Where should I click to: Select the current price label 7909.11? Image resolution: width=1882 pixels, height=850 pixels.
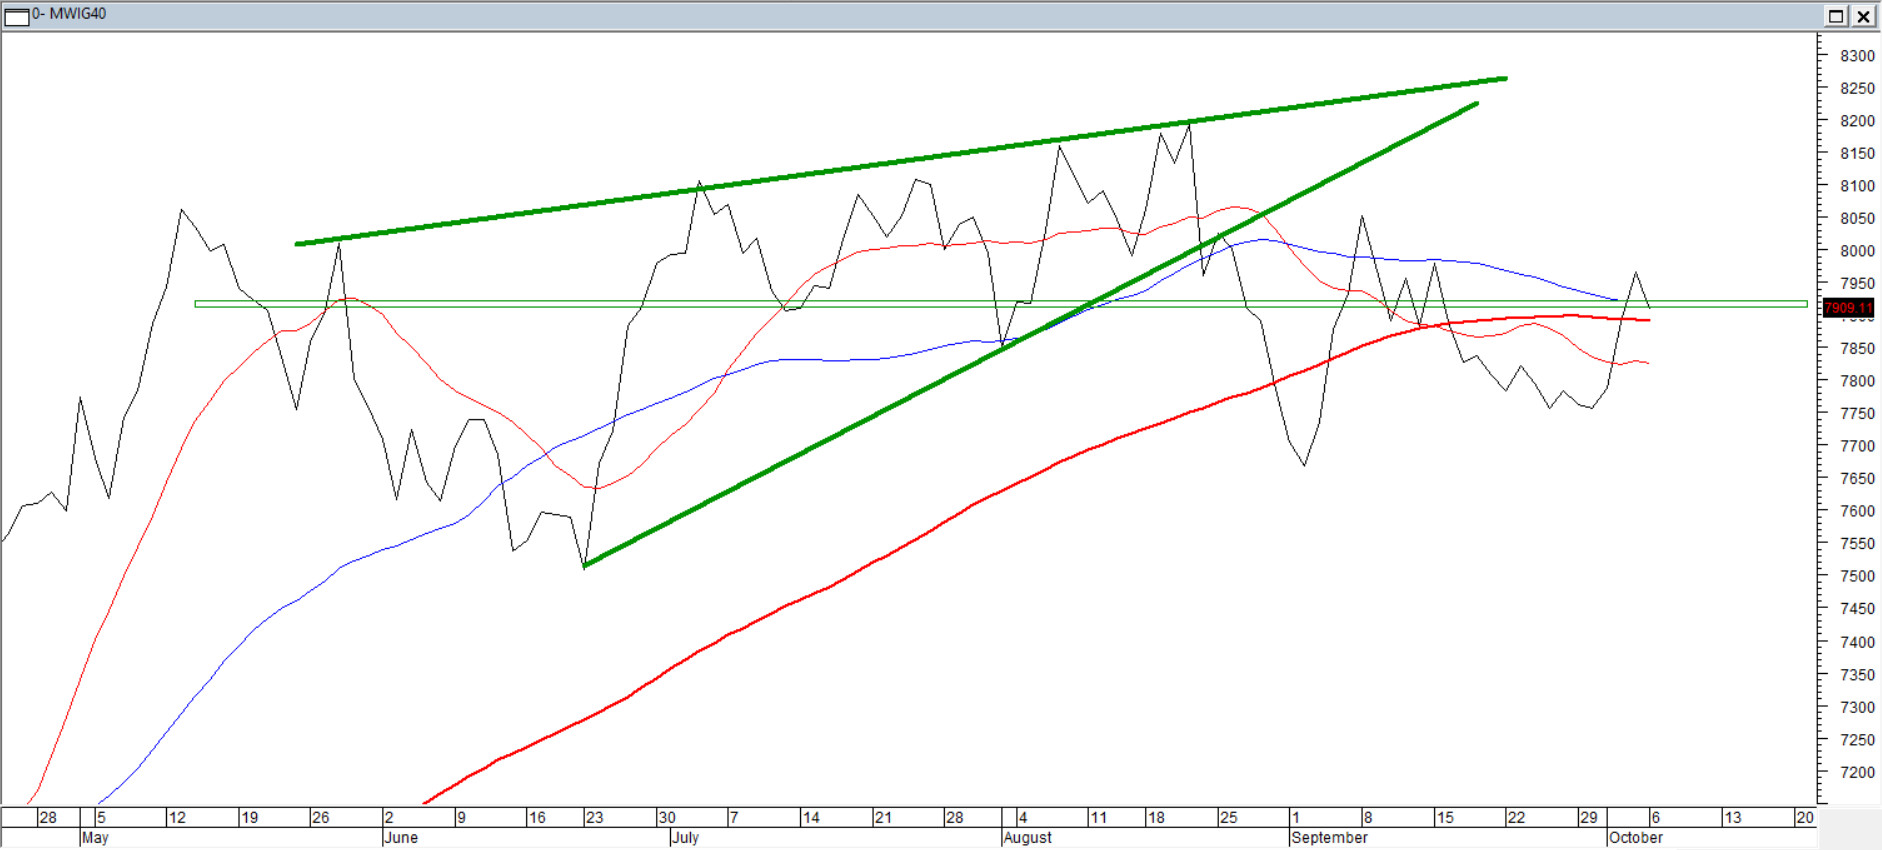1847,308
